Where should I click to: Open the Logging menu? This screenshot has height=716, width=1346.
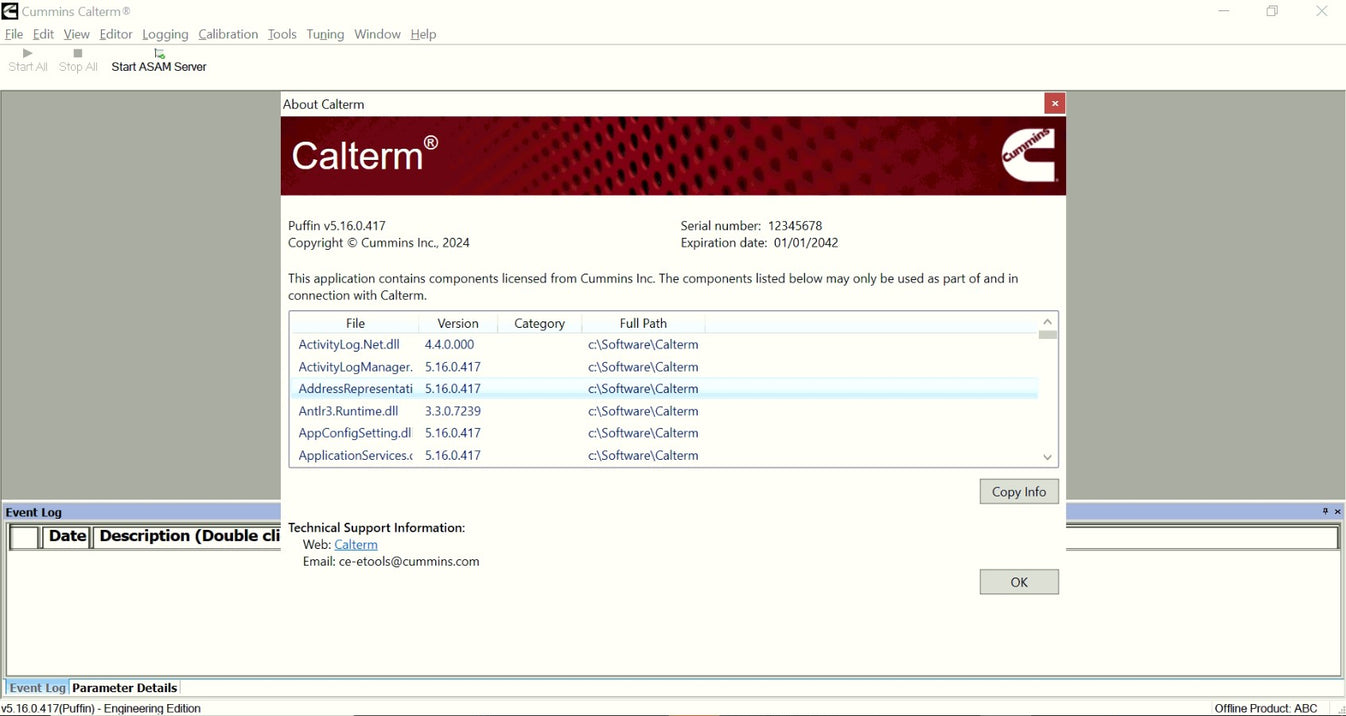165,34
